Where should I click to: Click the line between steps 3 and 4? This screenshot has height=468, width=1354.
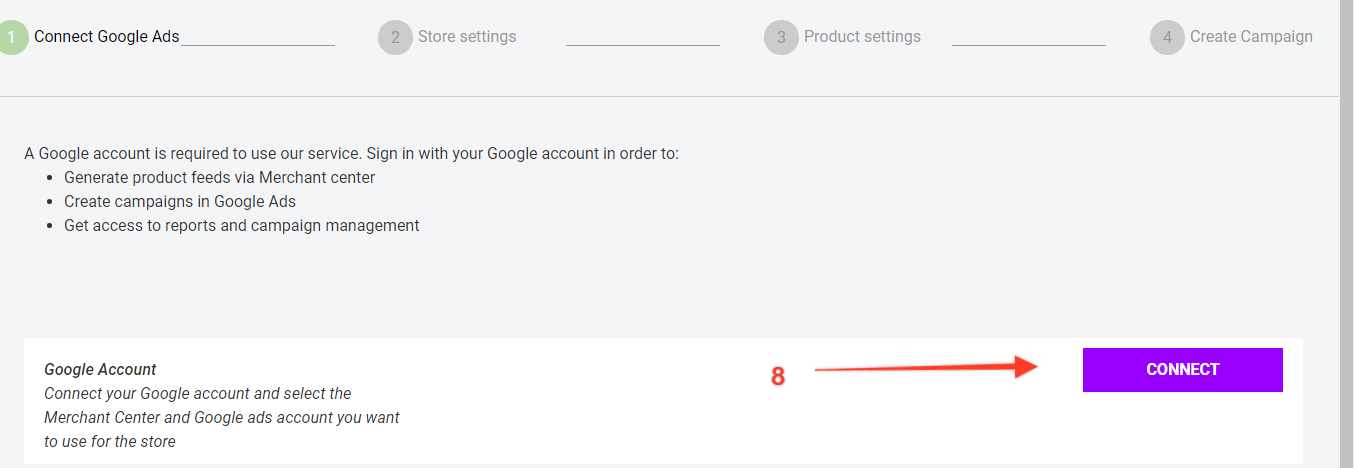tap(1028, 45)
